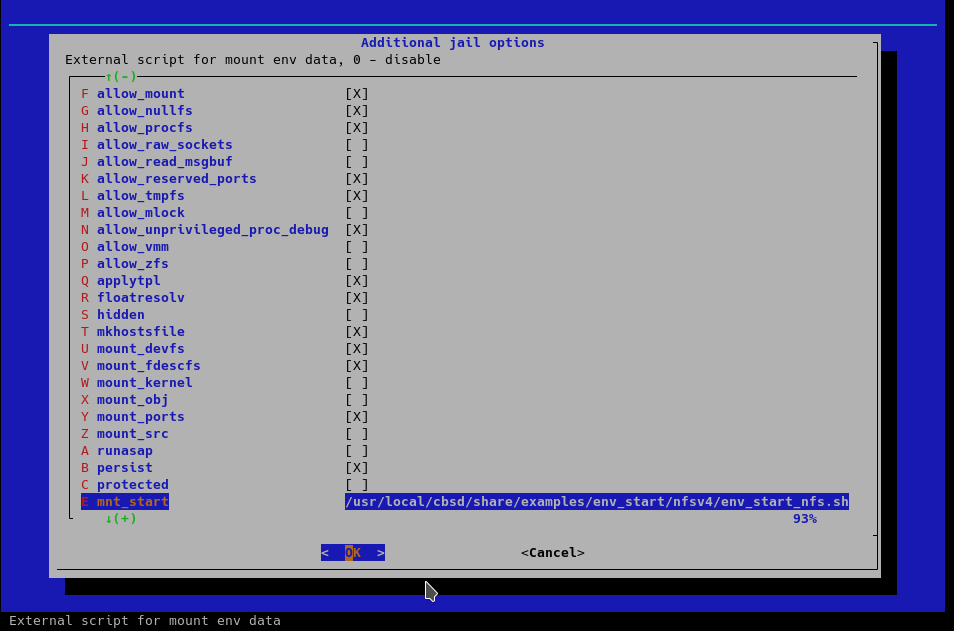954x631 pixels.
Task: Toggle the mount_fdescfs checkbox
Action: pyautogui.click(x=357, y=366)
